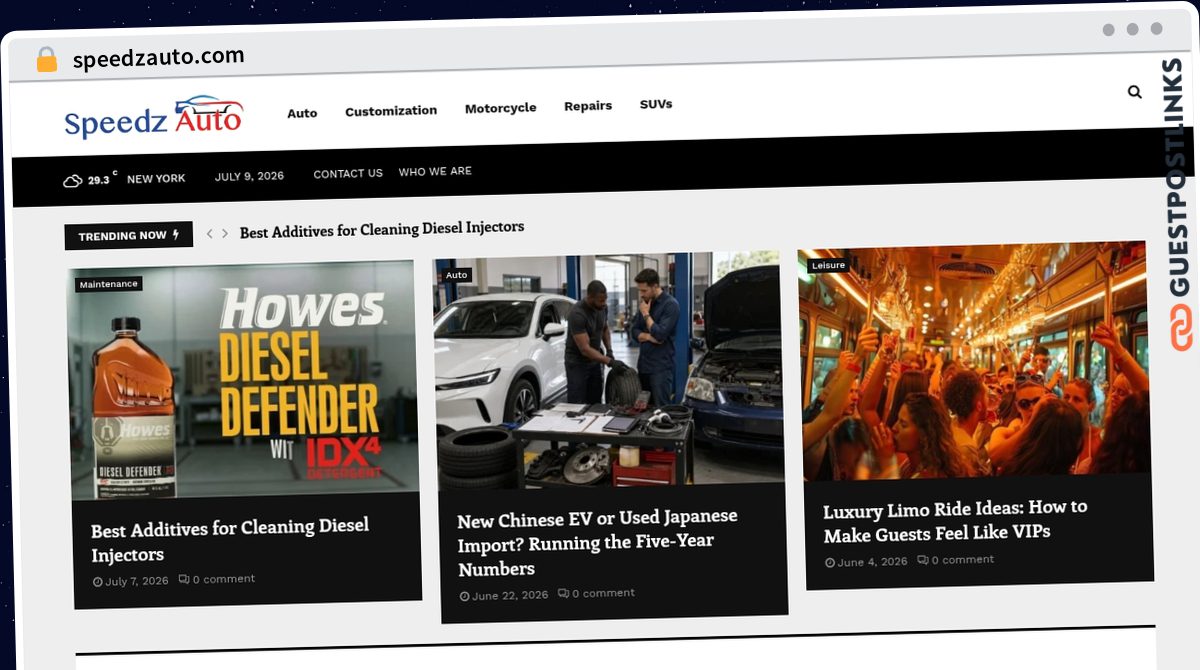
Task: Click the June 22, 2026 post date
Action: [x=510, y=595]
